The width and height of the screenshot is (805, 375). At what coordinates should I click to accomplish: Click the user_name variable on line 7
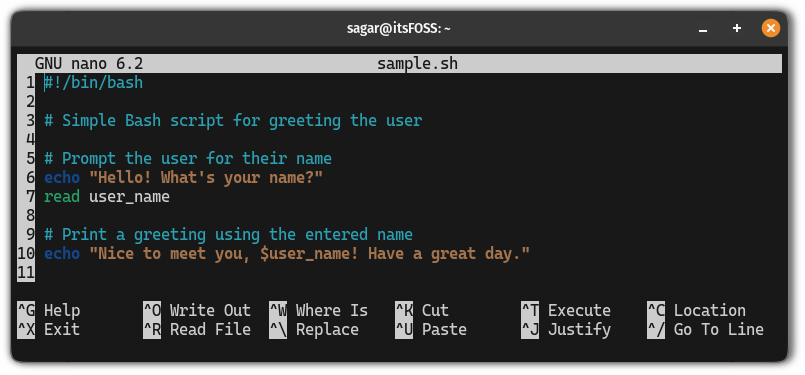pos(129,197)
